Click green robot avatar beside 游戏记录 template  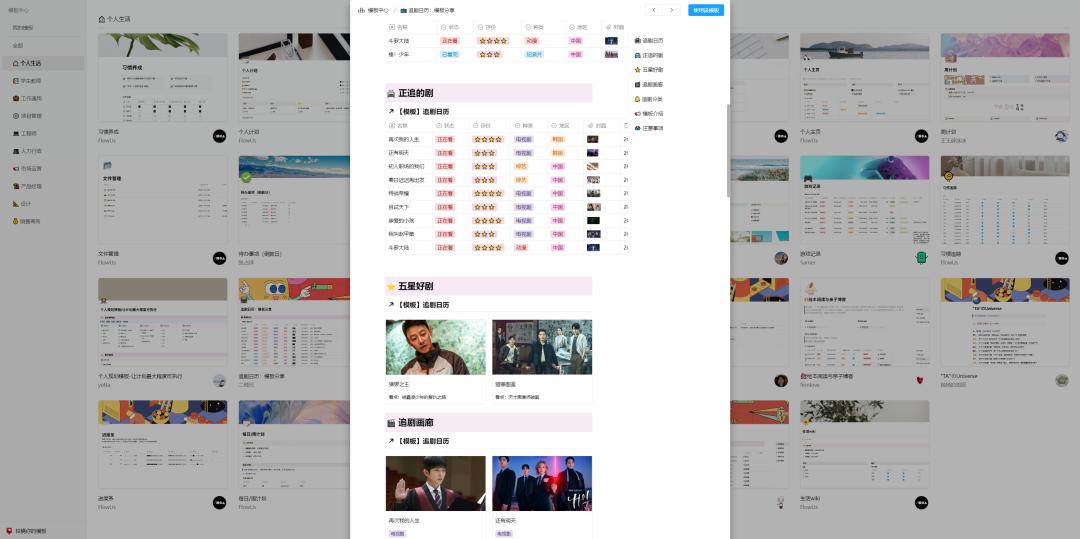pyautogui.click(x=922, y=258)
